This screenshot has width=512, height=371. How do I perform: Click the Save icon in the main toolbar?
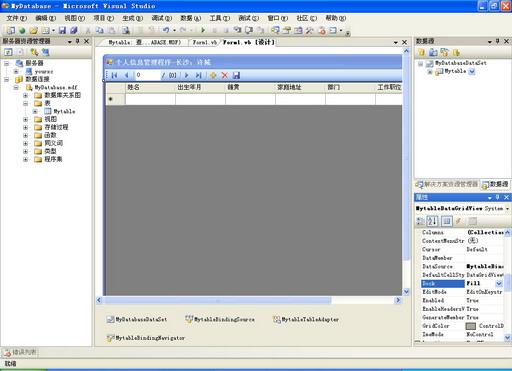(x=62, y=30)
